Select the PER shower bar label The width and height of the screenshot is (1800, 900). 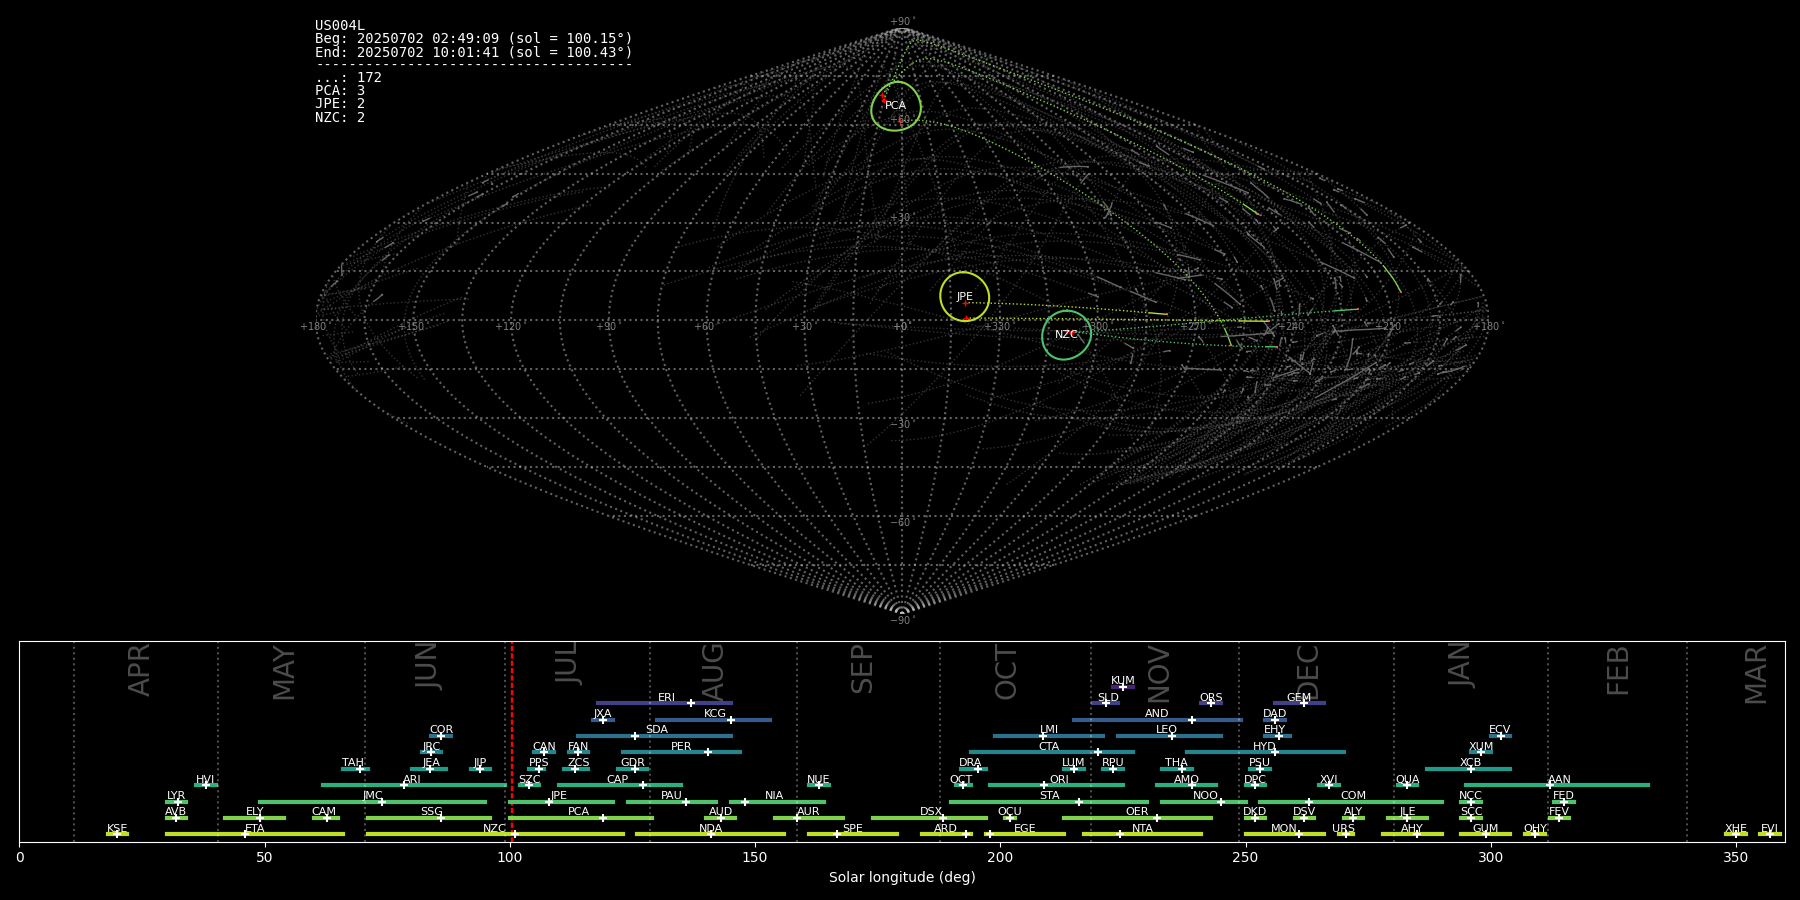click(x=681, y=747)
